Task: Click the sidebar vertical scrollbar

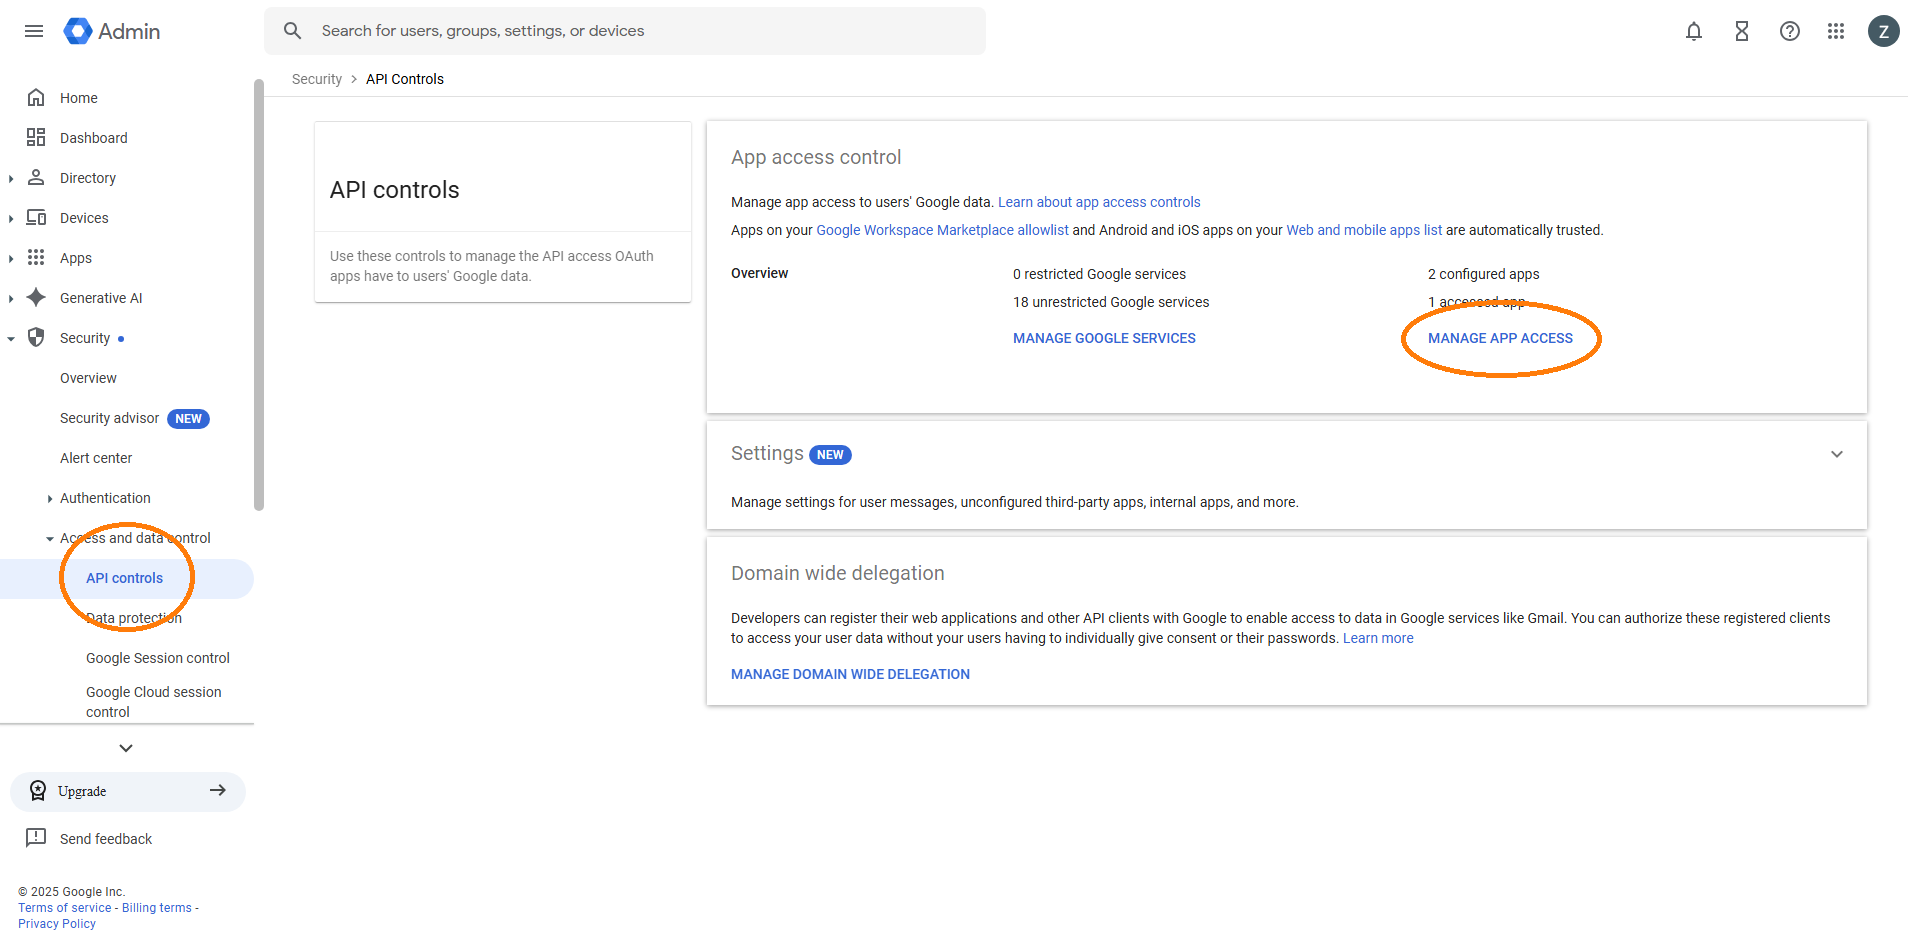Action: 259,295
